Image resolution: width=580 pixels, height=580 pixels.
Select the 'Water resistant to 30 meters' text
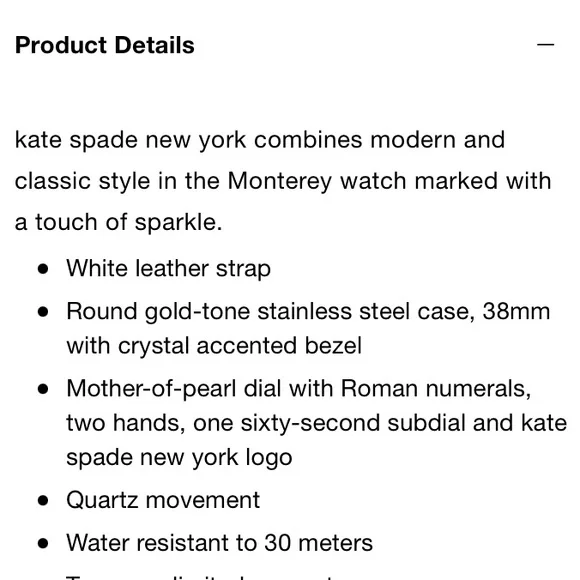[x=219, y=543]
